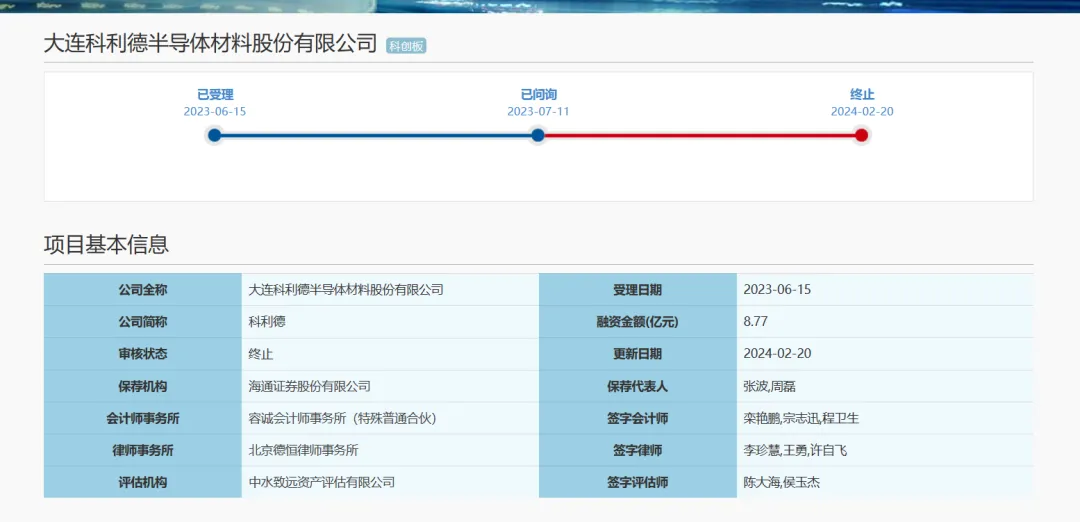Click 容诚会计师事务所（特殊普通合伙） value
Viewport: 1080px width, 522px height.
point(343,418)
